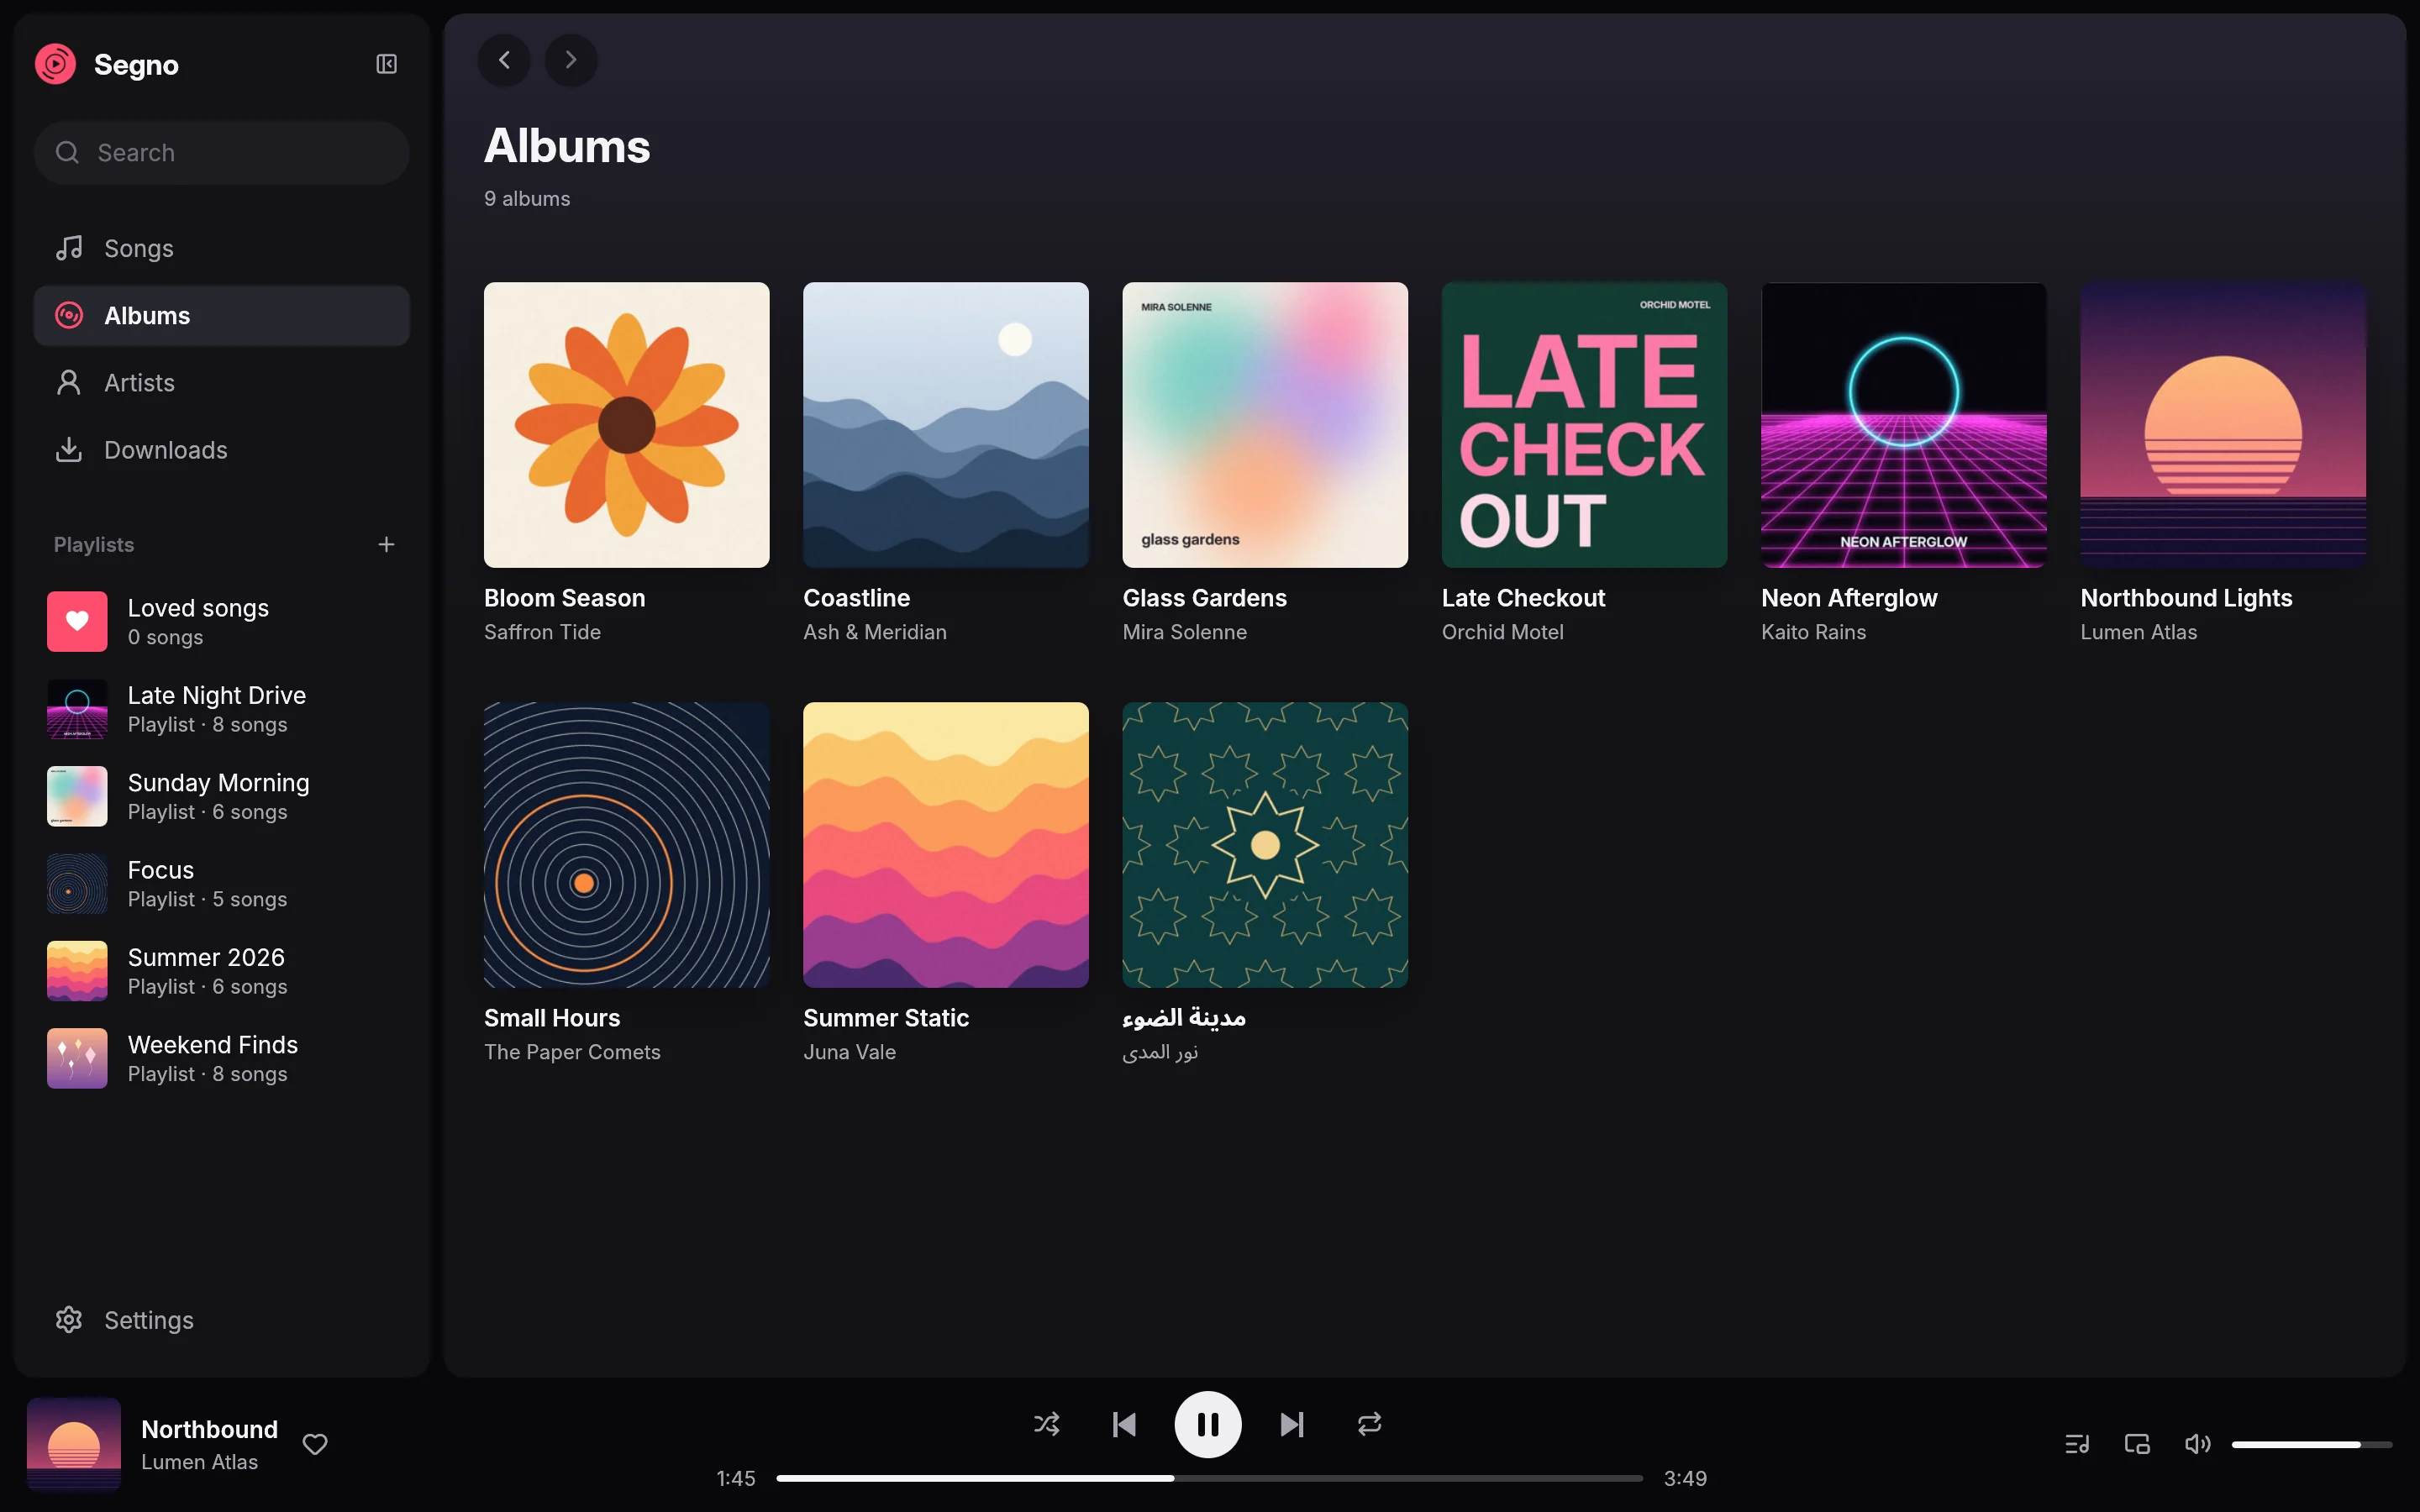
Task: Open Artists in sidebar
Action: click(222, 383)
